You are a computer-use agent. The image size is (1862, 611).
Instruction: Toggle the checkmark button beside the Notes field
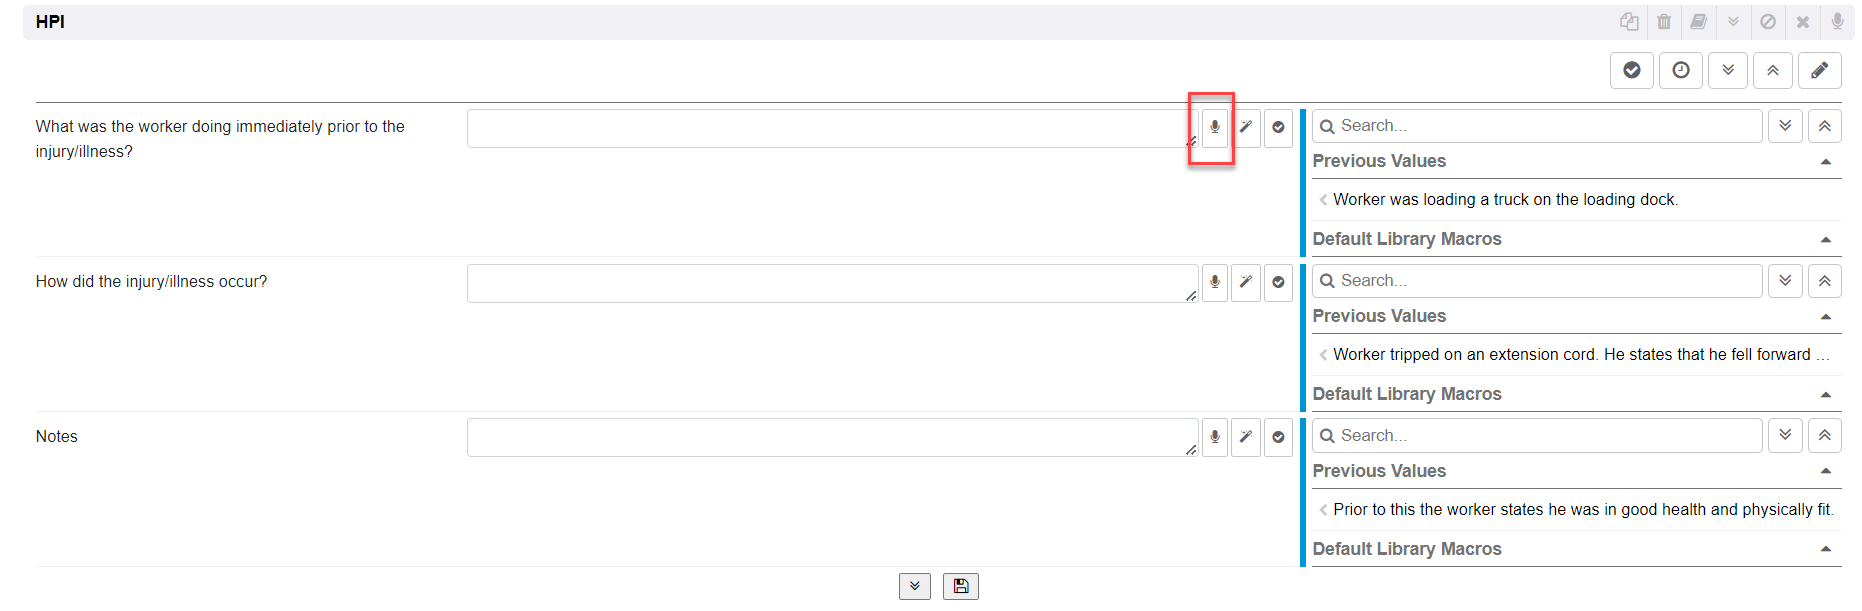[x=1278, y=437]
